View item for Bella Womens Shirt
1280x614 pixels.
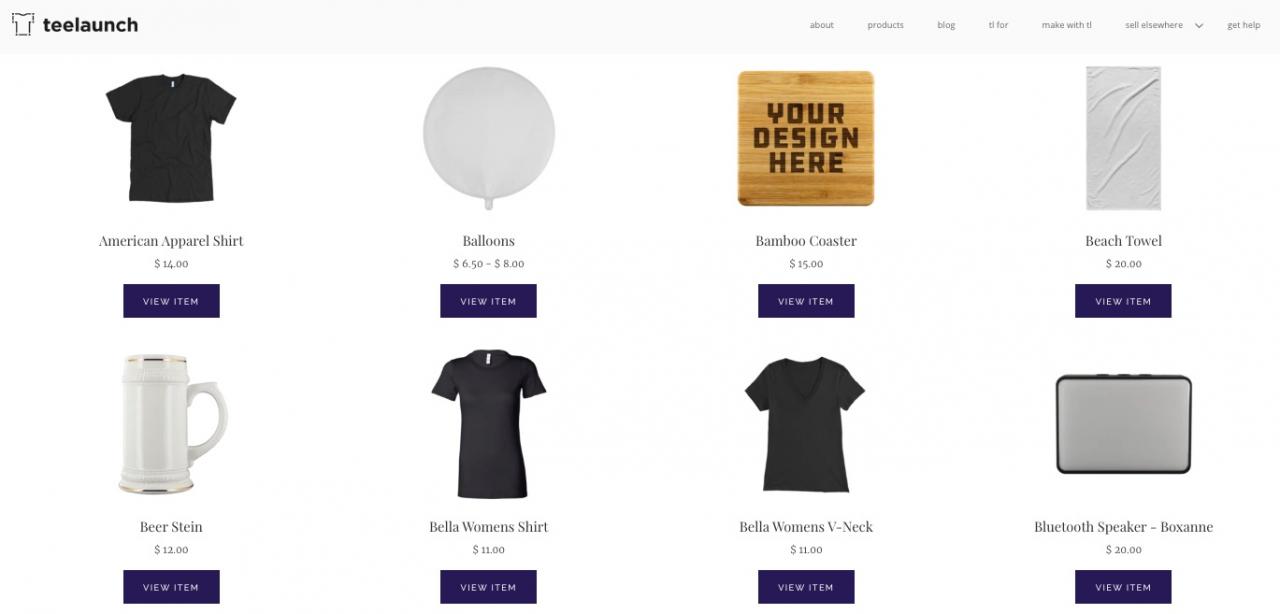488,587
